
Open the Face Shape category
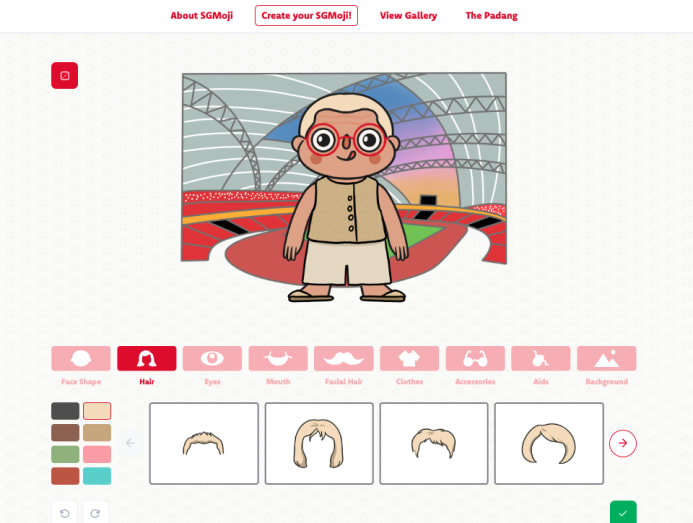point(81,358)
